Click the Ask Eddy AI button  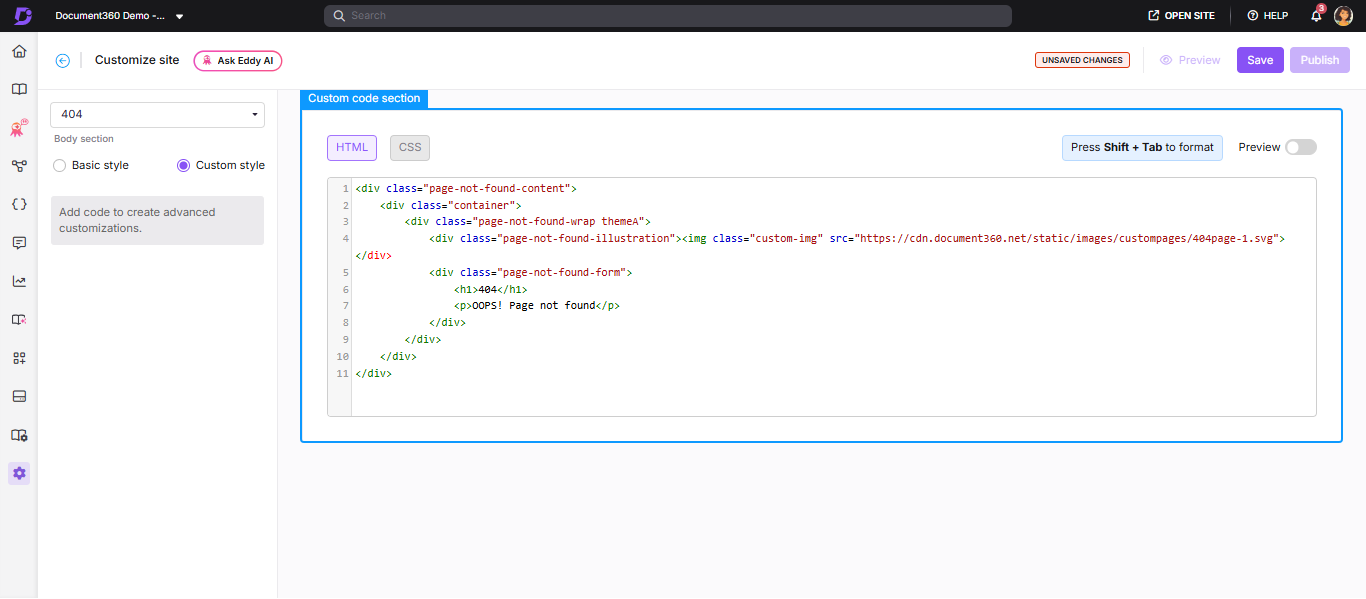[x=238, y=61]
